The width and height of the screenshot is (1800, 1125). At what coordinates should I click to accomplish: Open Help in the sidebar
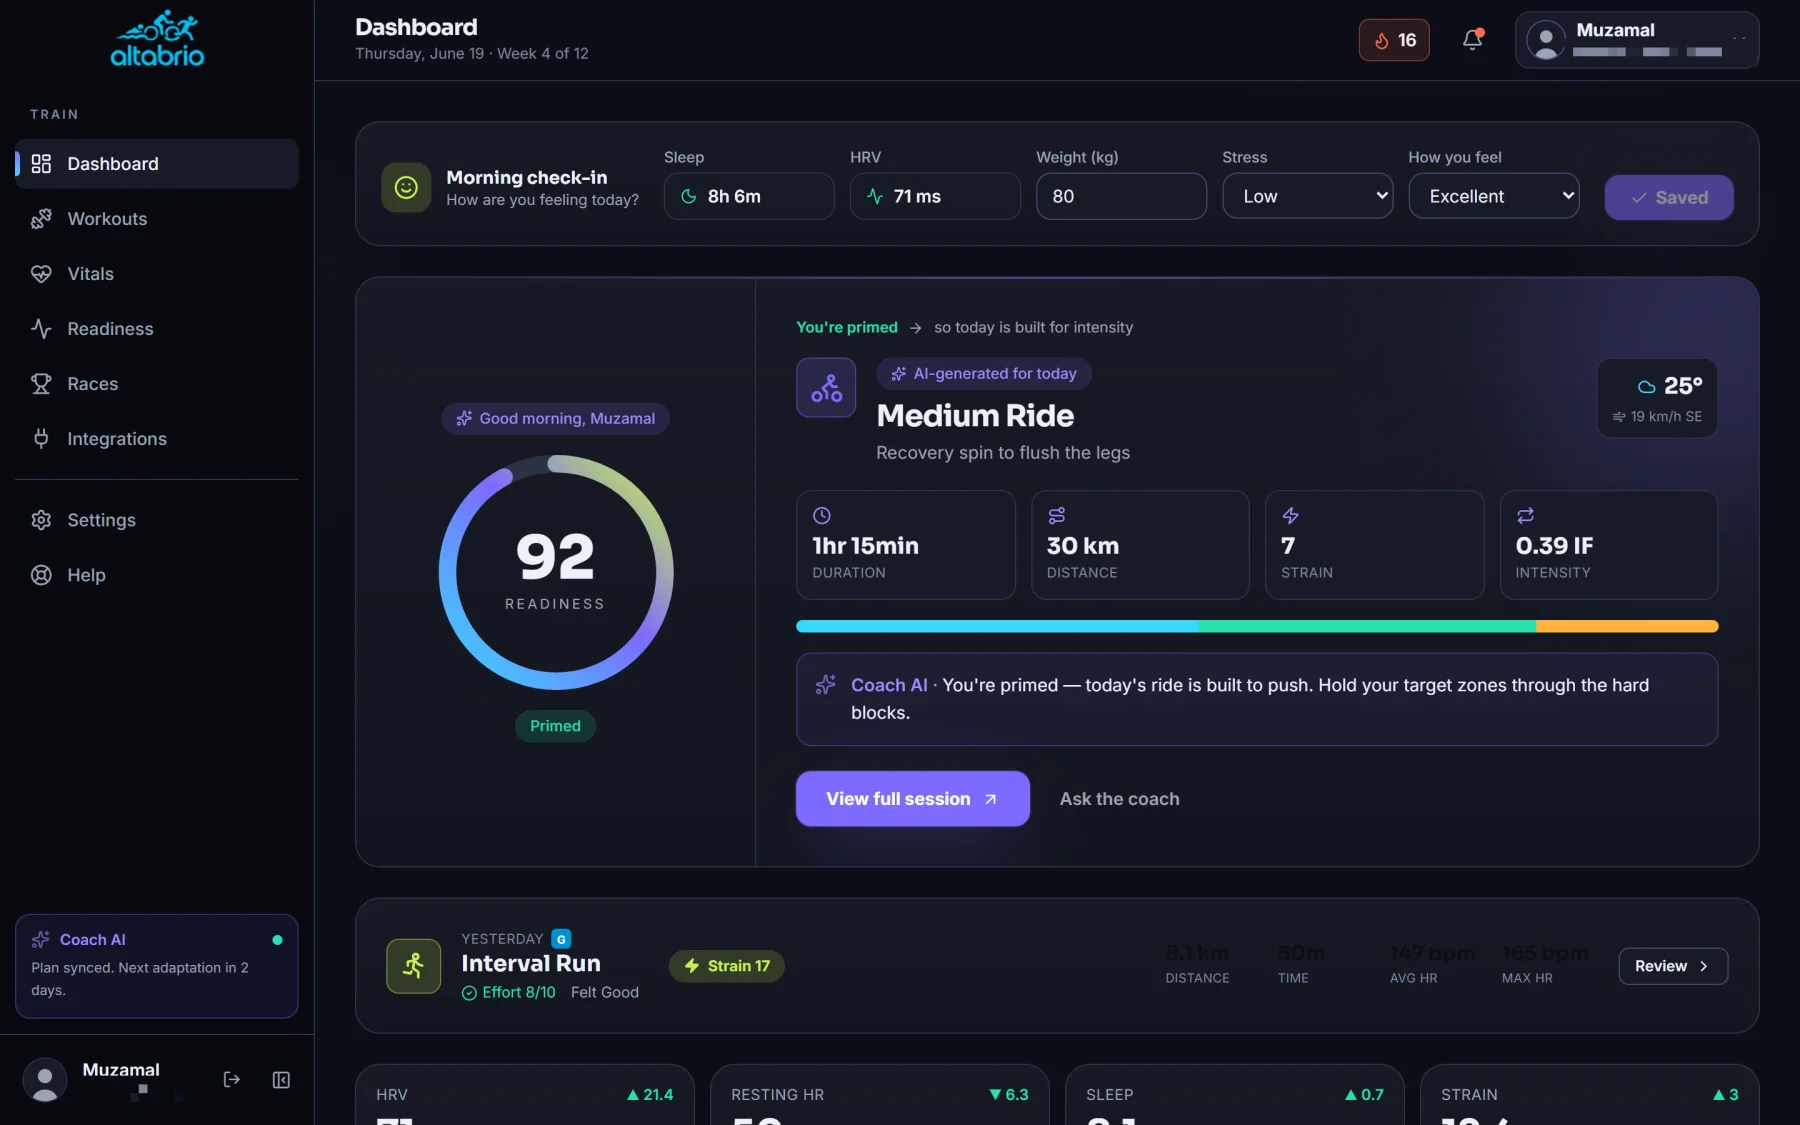157,575
